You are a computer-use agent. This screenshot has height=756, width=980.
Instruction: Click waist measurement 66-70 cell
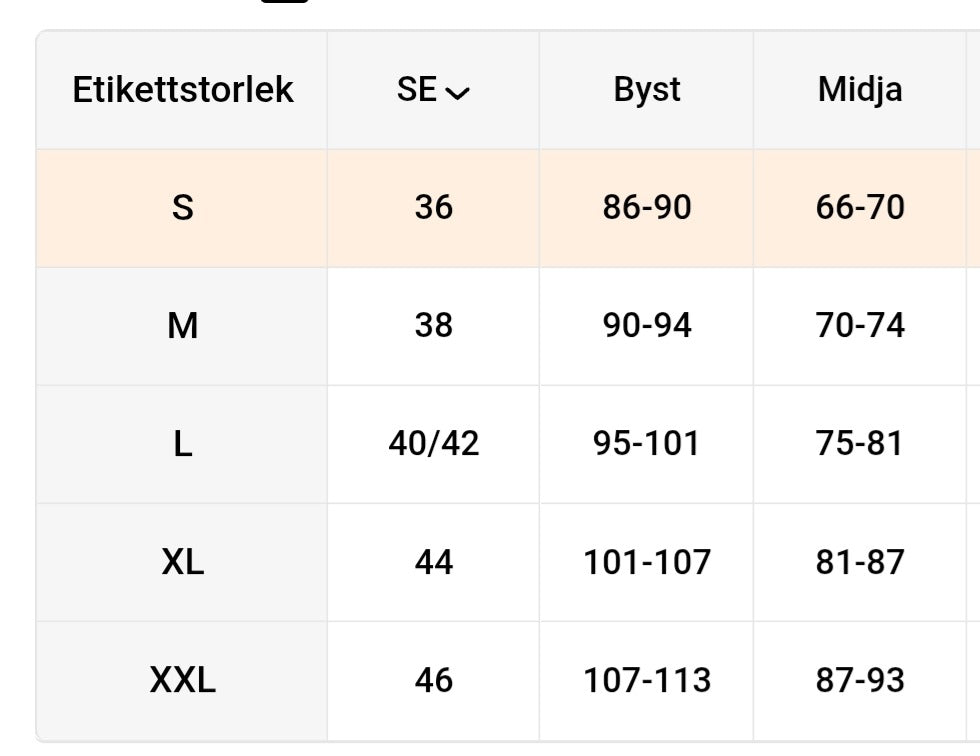[860, 208]
